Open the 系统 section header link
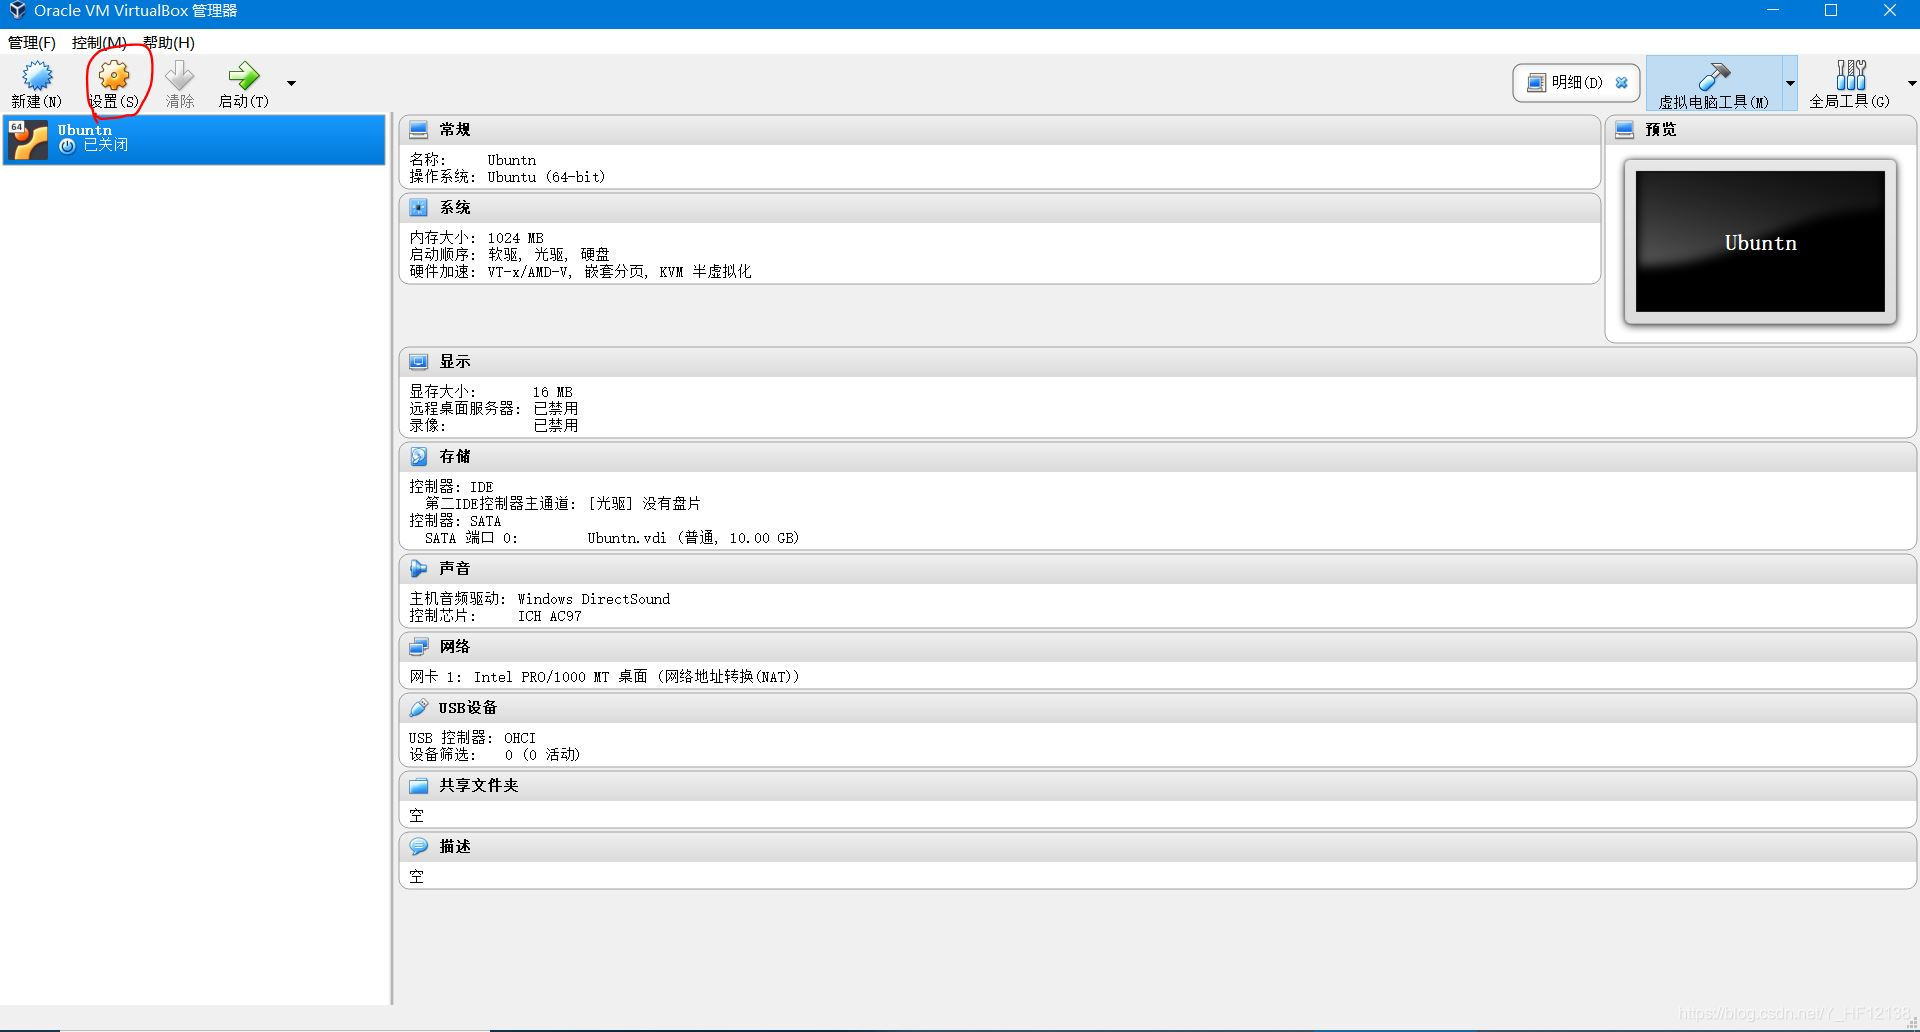Viewport: 1920px width, 1032px height. (x=455, y=208)
